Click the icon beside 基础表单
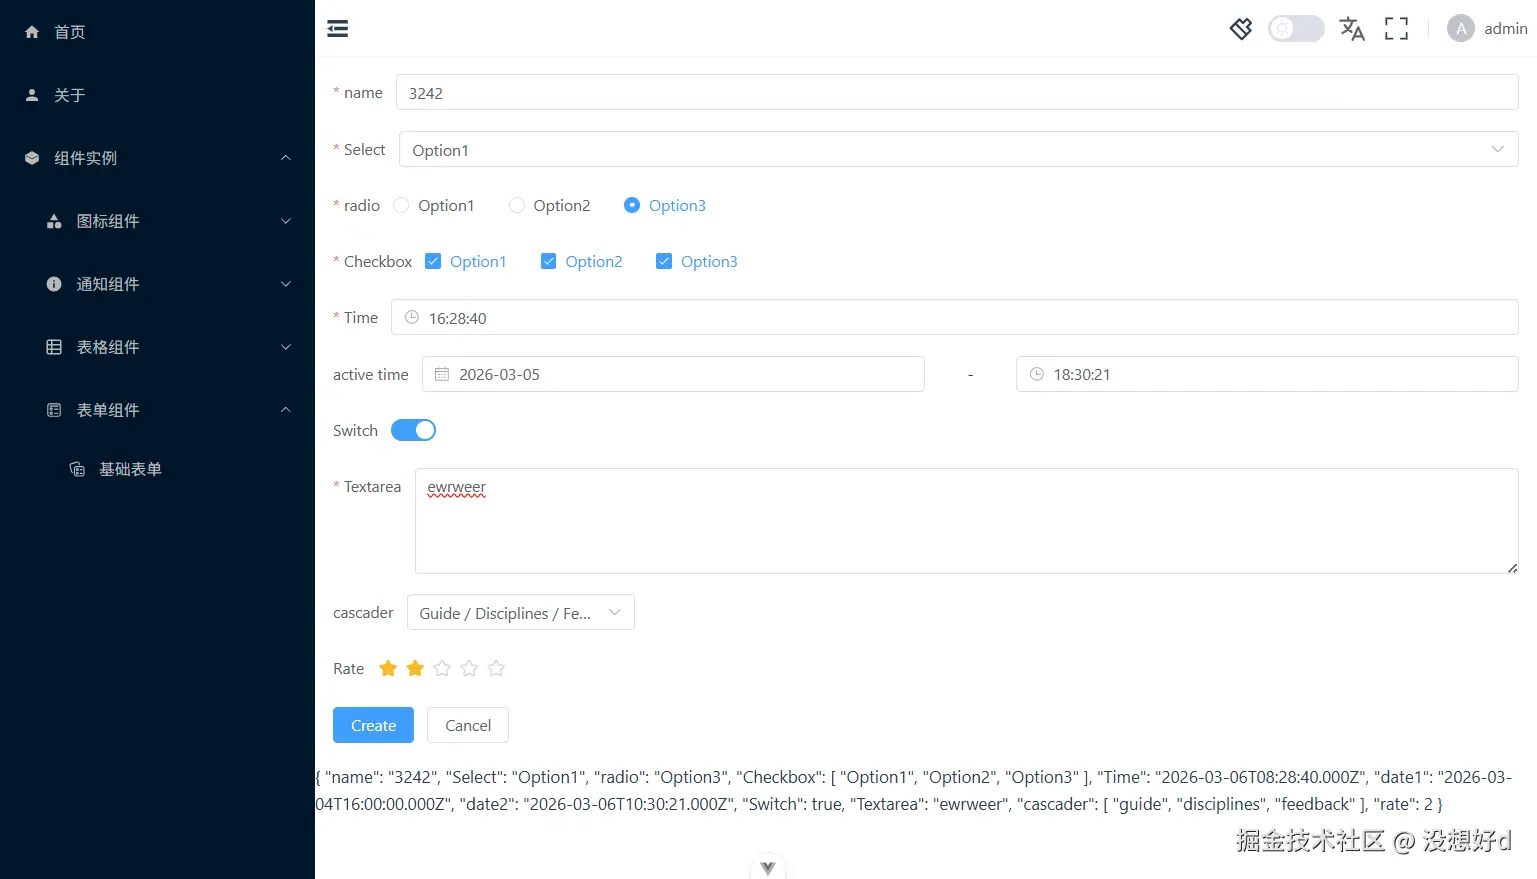This screenshot has width=1537, height=879. click(x=77, y=469)
